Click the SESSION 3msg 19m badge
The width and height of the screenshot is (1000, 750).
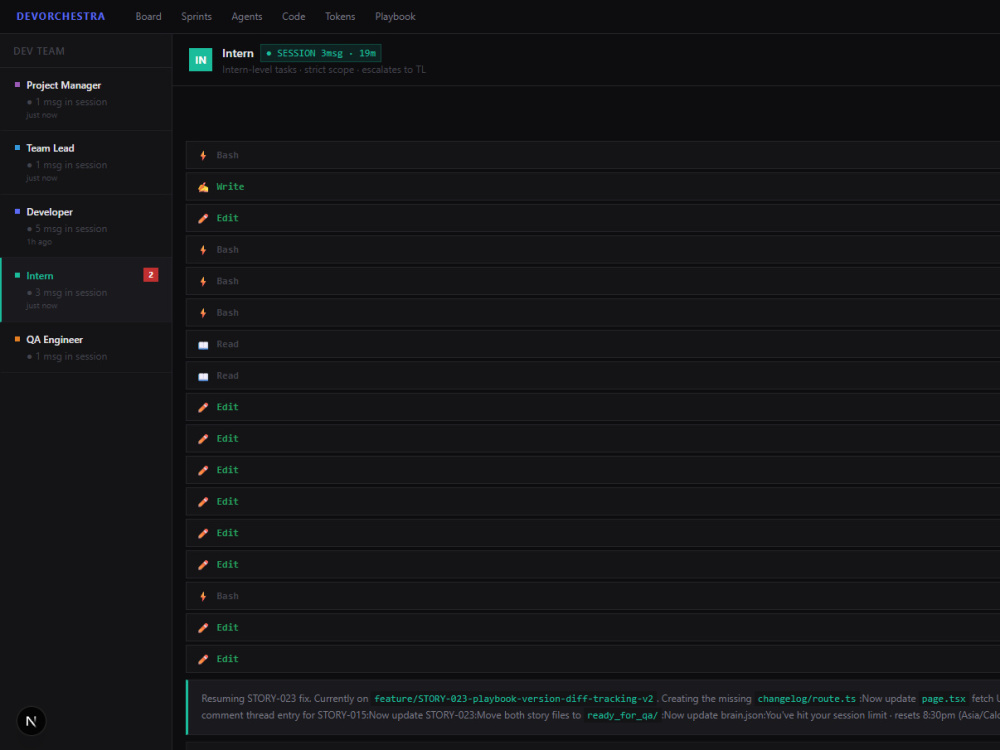321,53
